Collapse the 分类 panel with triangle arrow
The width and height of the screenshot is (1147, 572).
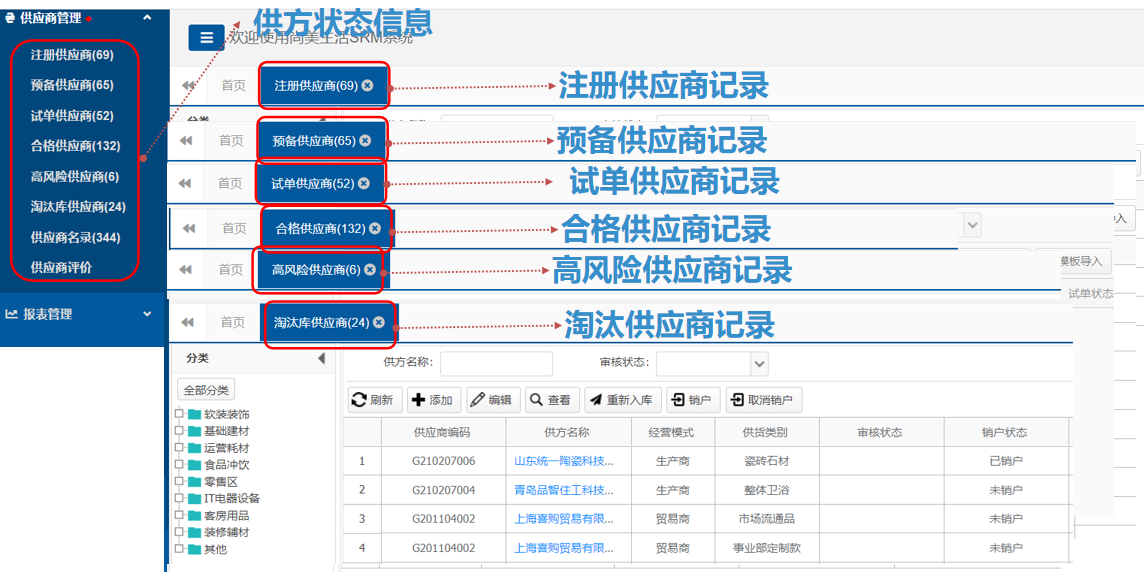tap(321, 359)
